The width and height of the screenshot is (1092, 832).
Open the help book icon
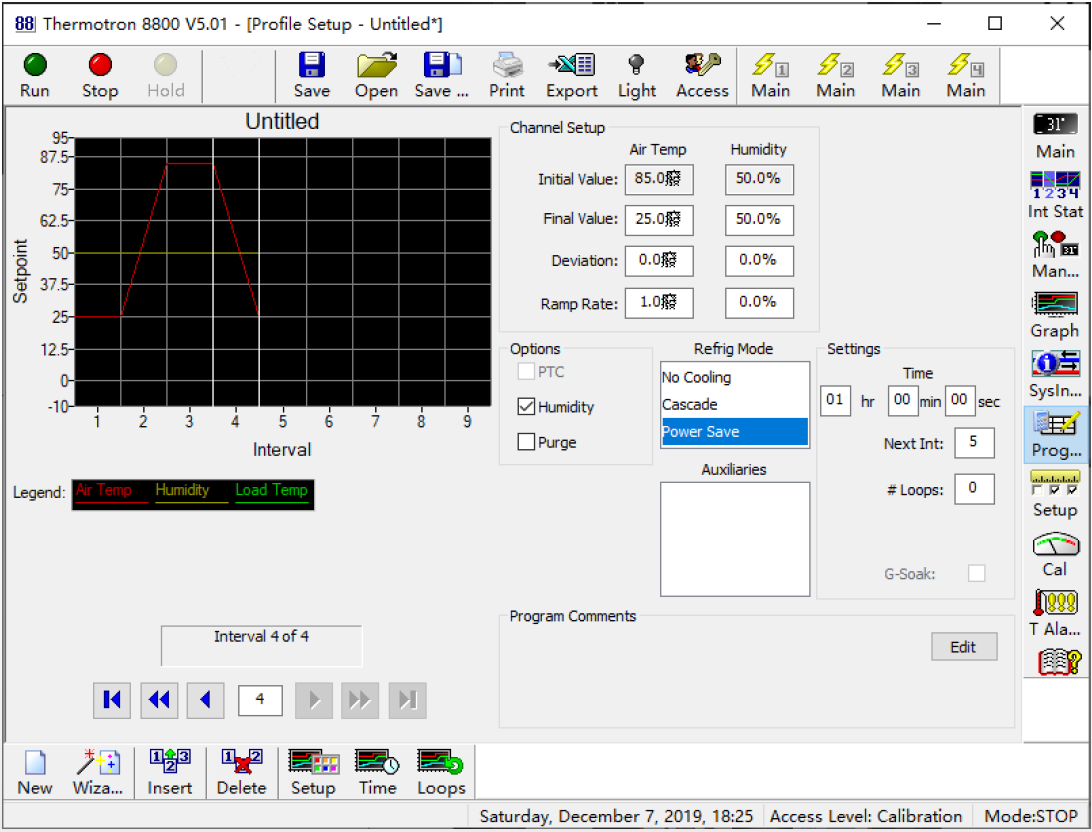[x=1059, y=662]
